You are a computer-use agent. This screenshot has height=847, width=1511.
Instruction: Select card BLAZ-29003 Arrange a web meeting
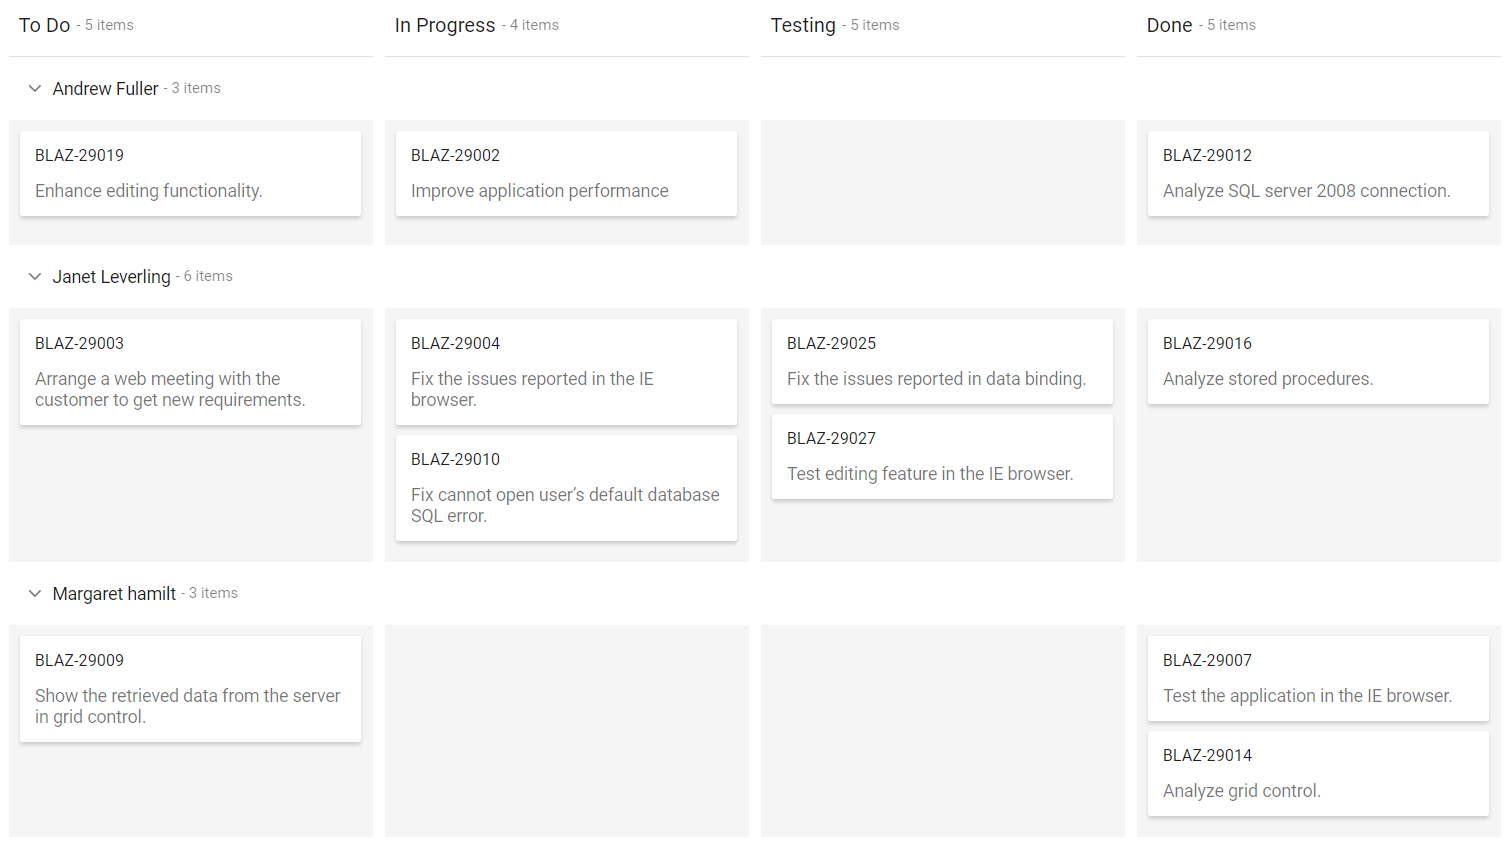click(x=190, y=372)
